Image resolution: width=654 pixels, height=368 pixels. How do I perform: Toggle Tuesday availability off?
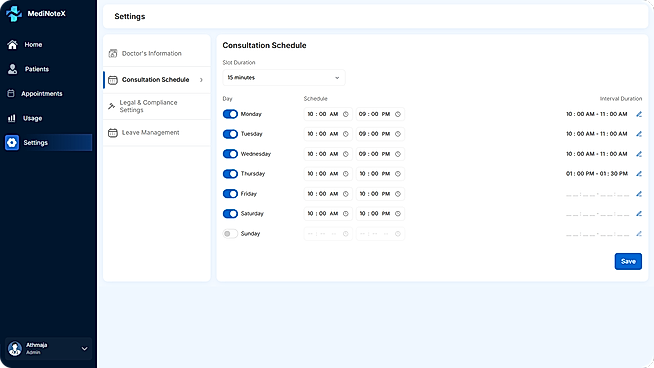[x=230, y=134]
